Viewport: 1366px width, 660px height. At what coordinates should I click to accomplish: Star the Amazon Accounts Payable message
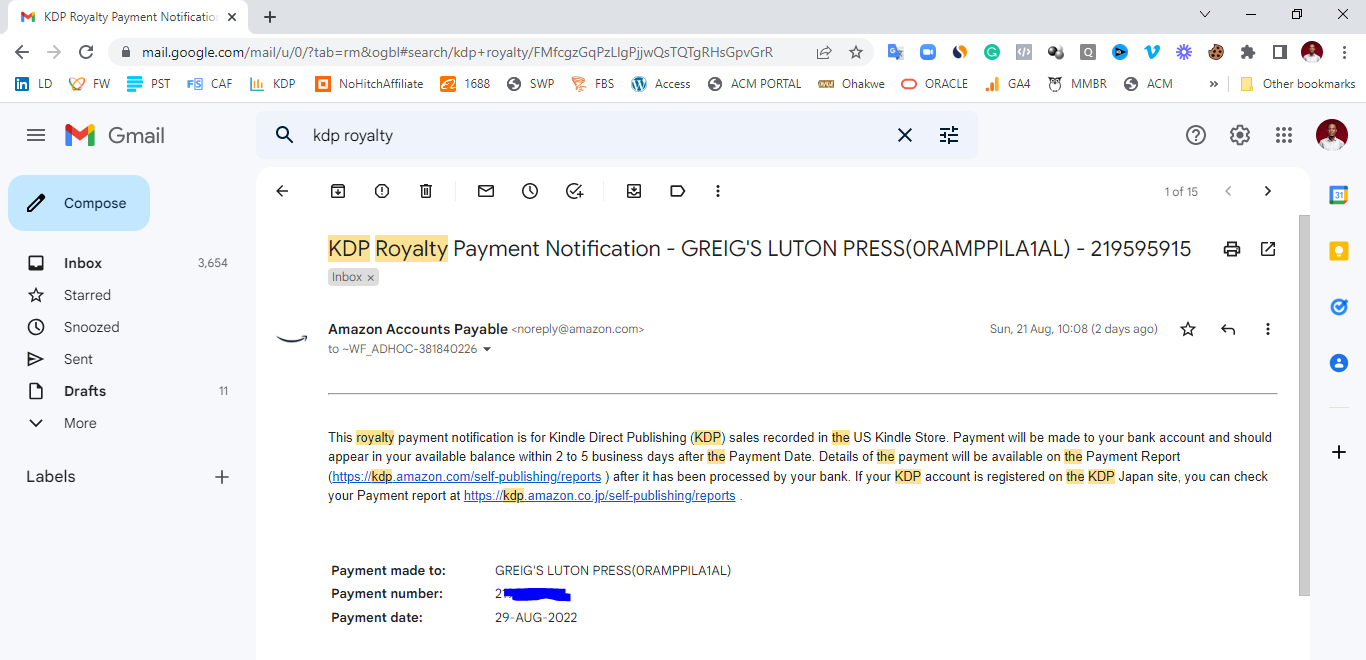(x=1188, y=329)
